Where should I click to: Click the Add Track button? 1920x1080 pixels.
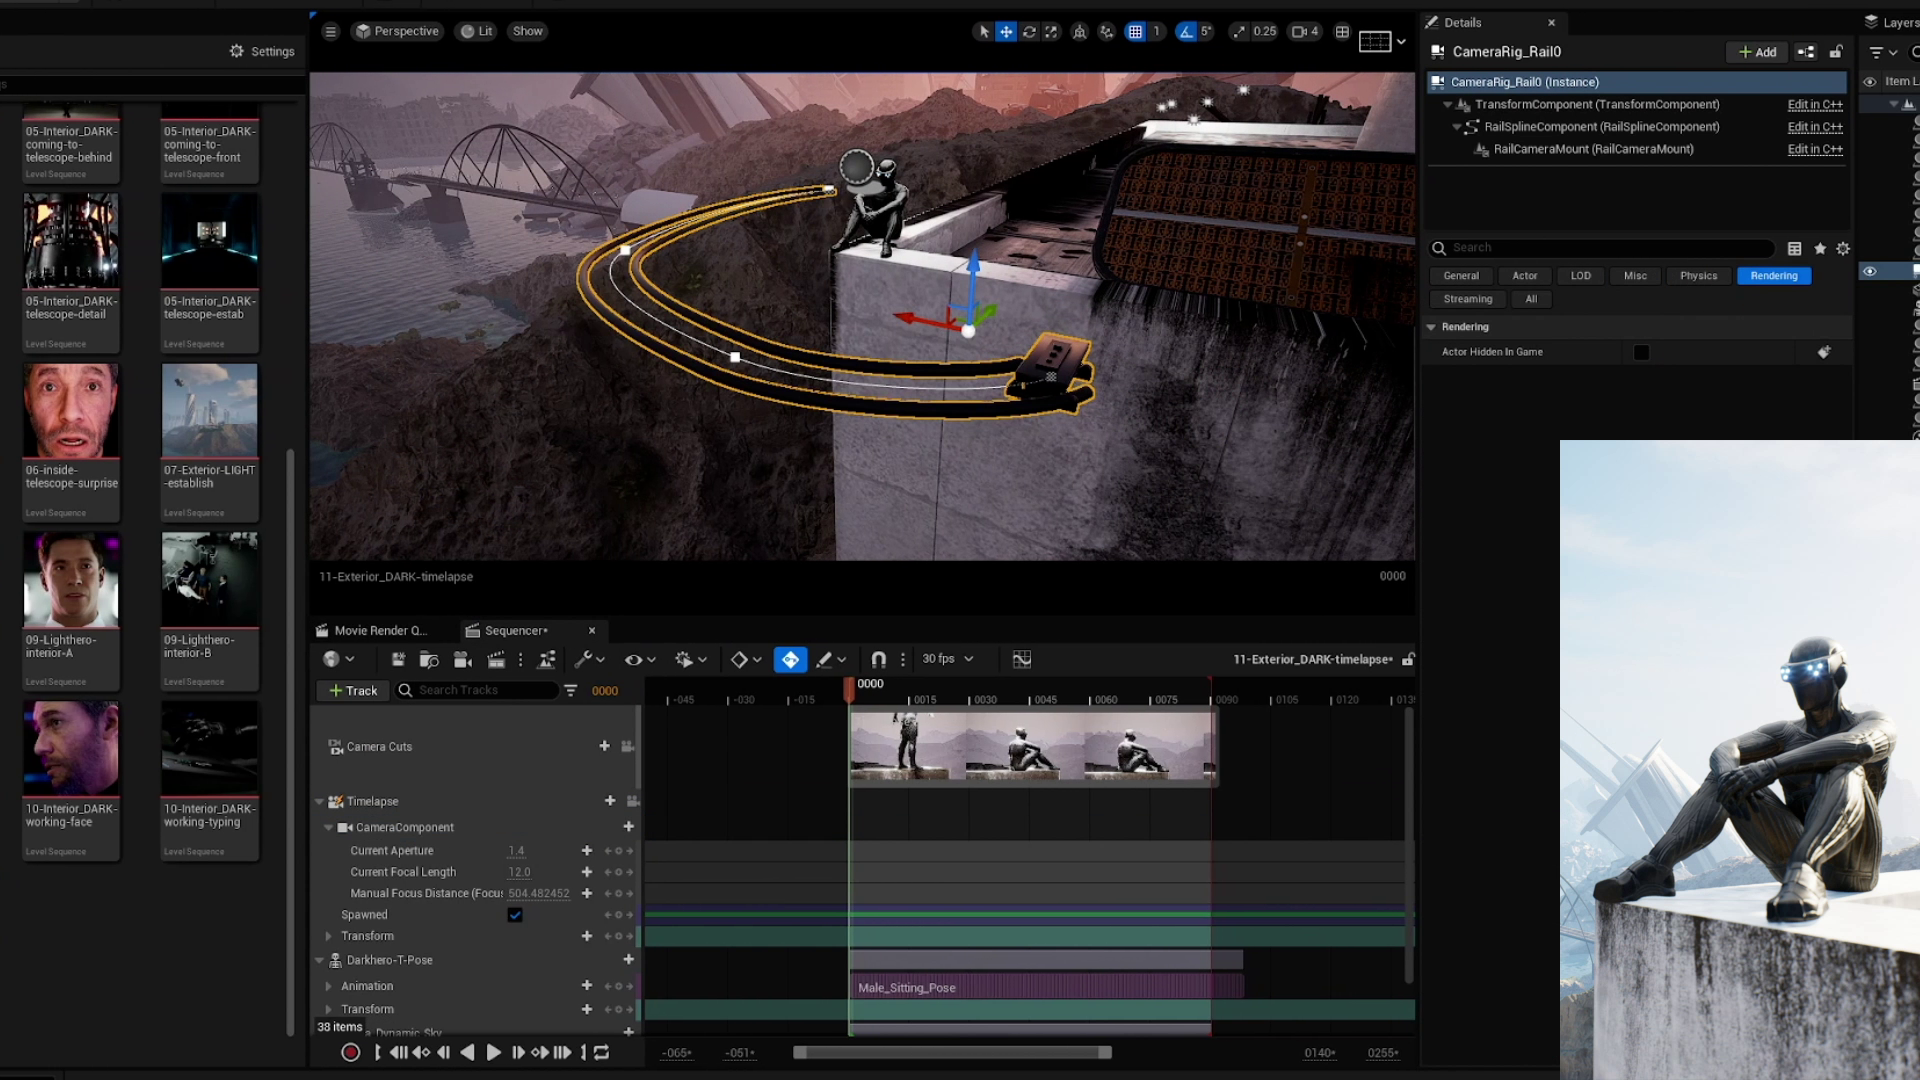click(x=353, y=691)
